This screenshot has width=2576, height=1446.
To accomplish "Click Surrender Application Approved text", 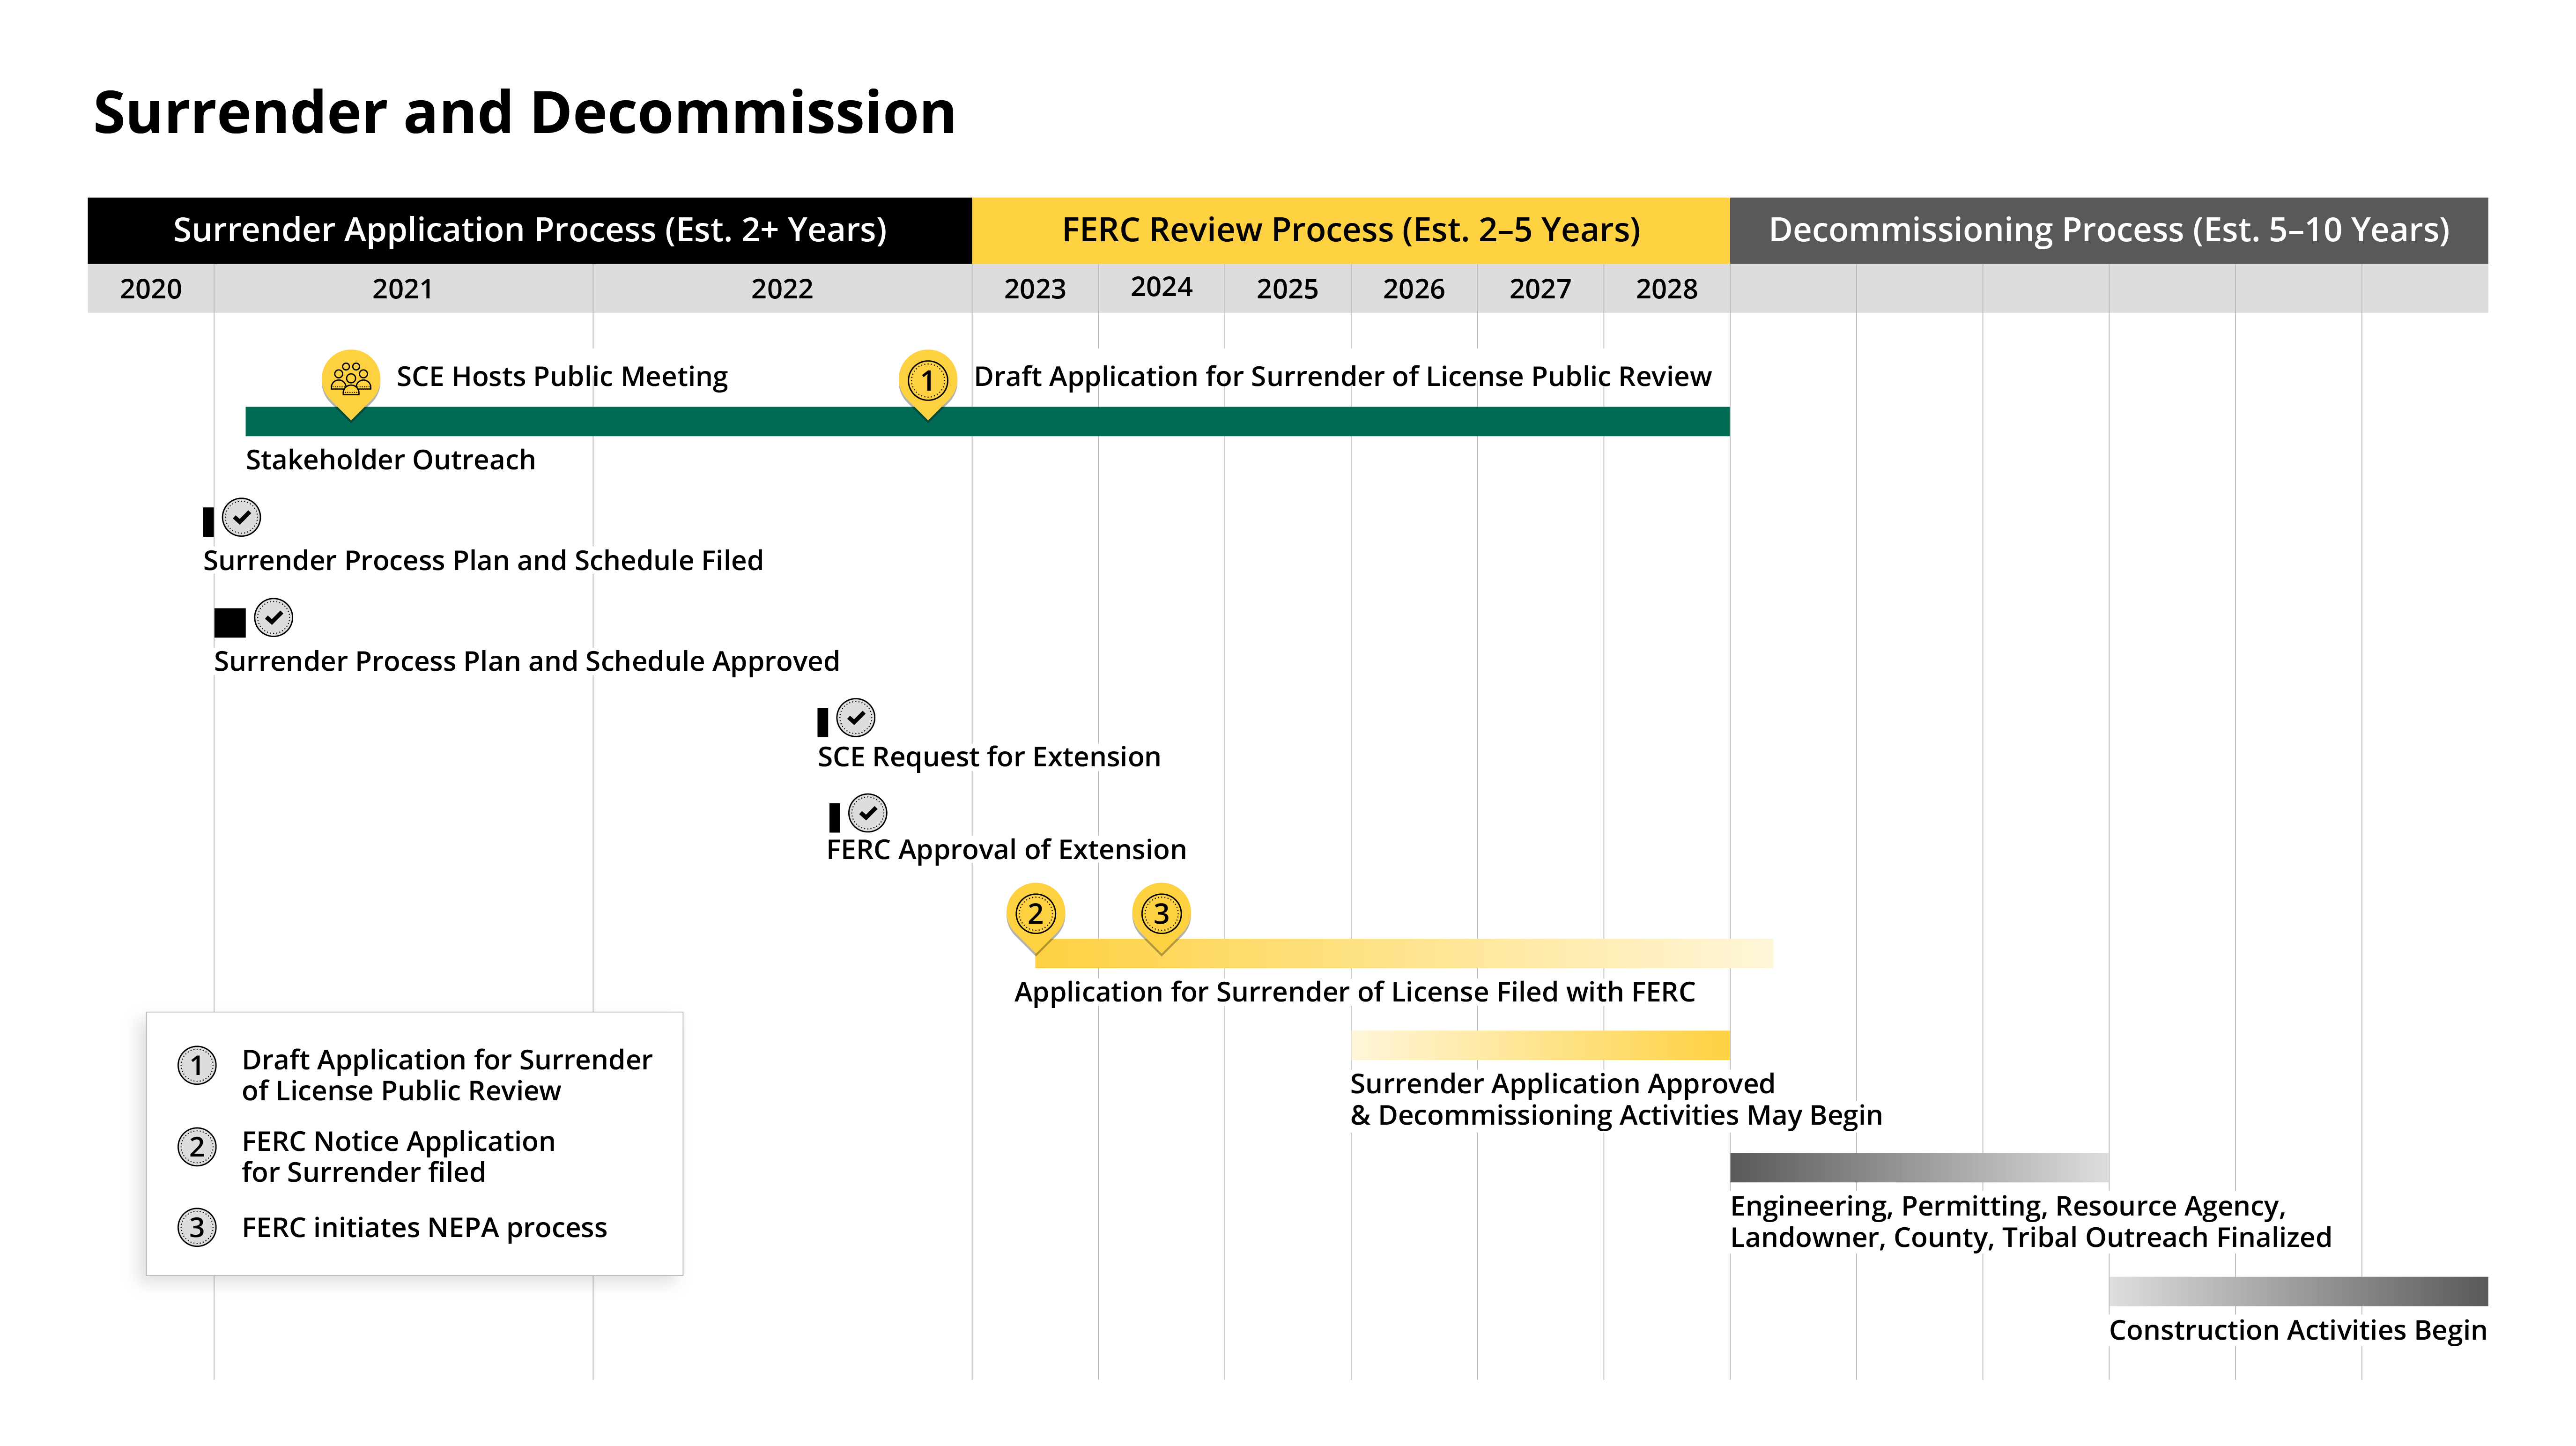I will pyautogui.click(x=1616, y=1099).
